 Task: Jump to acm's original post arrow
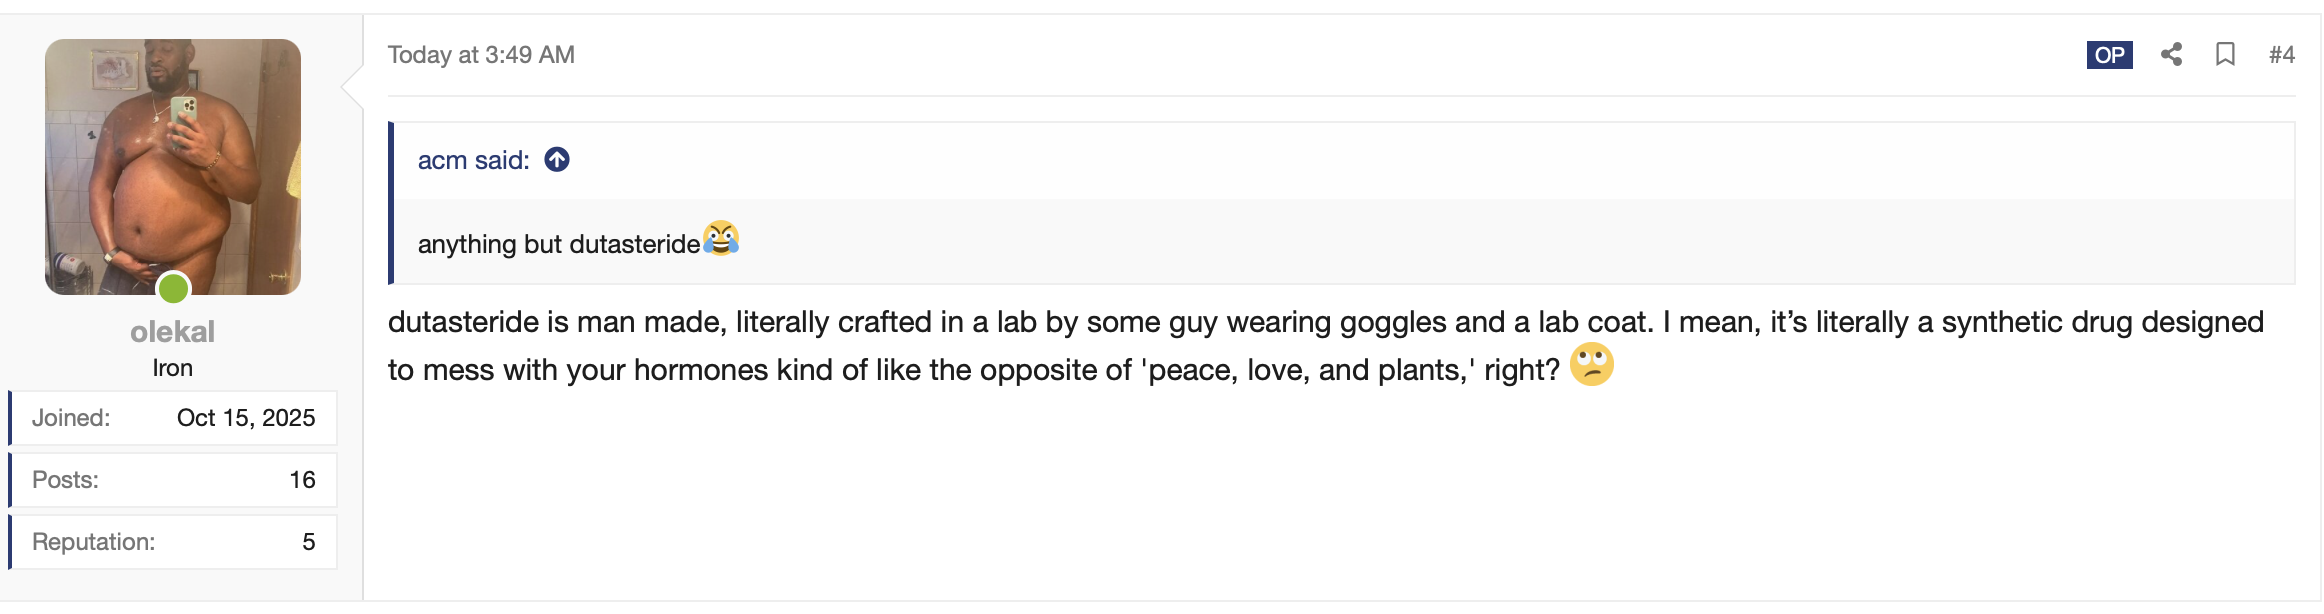(557, 160)
